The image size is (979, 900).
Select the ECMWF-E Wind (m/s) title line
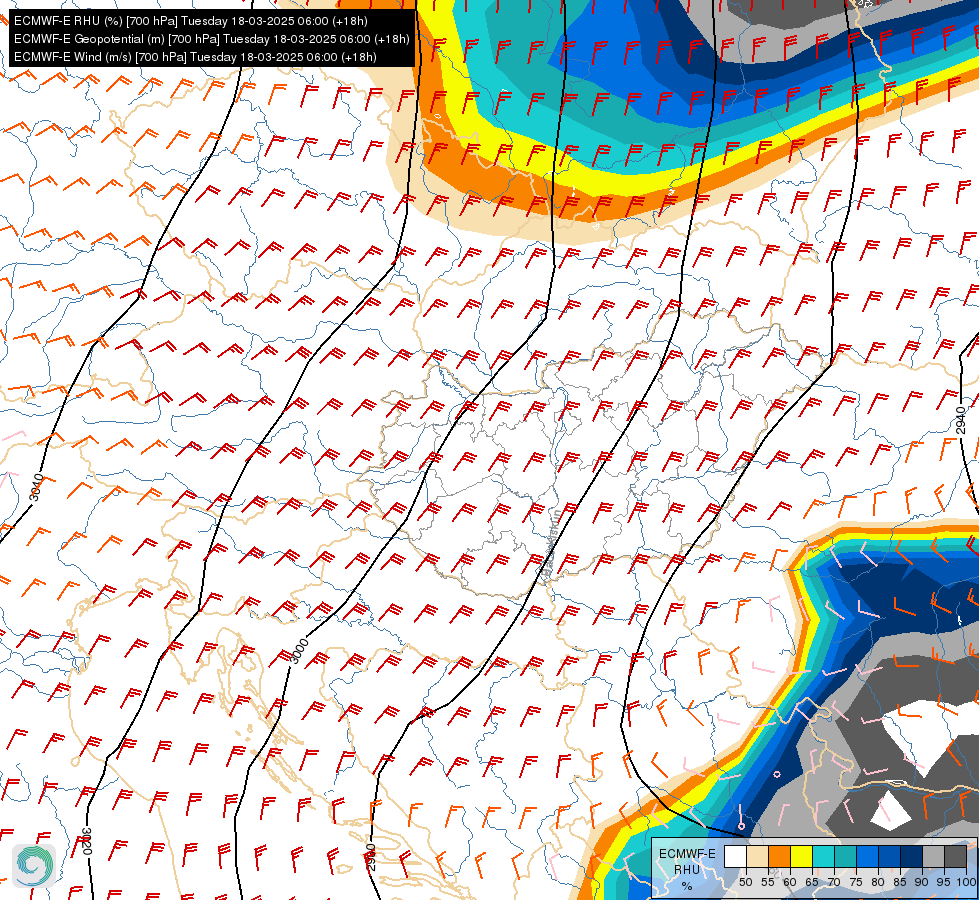pyautogui.click(x=195, y=57)
